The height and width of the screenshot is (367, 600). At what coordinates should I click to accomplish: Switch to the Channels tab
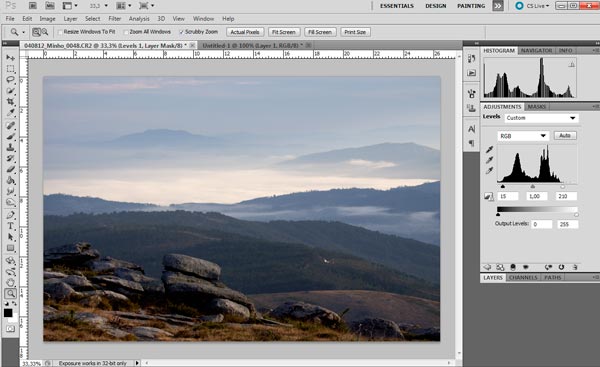(x=523, y=277)
